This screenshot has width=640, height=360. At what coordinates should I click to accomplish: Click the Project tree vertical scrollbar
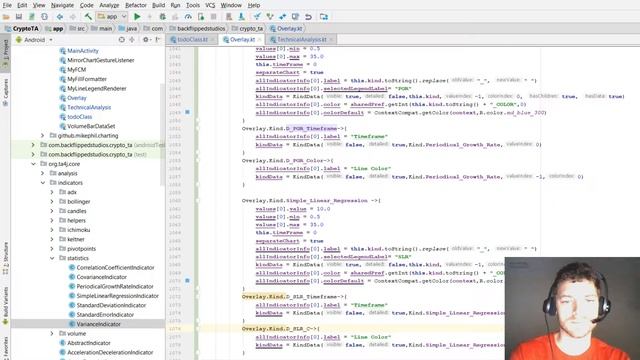coord(162,135)
